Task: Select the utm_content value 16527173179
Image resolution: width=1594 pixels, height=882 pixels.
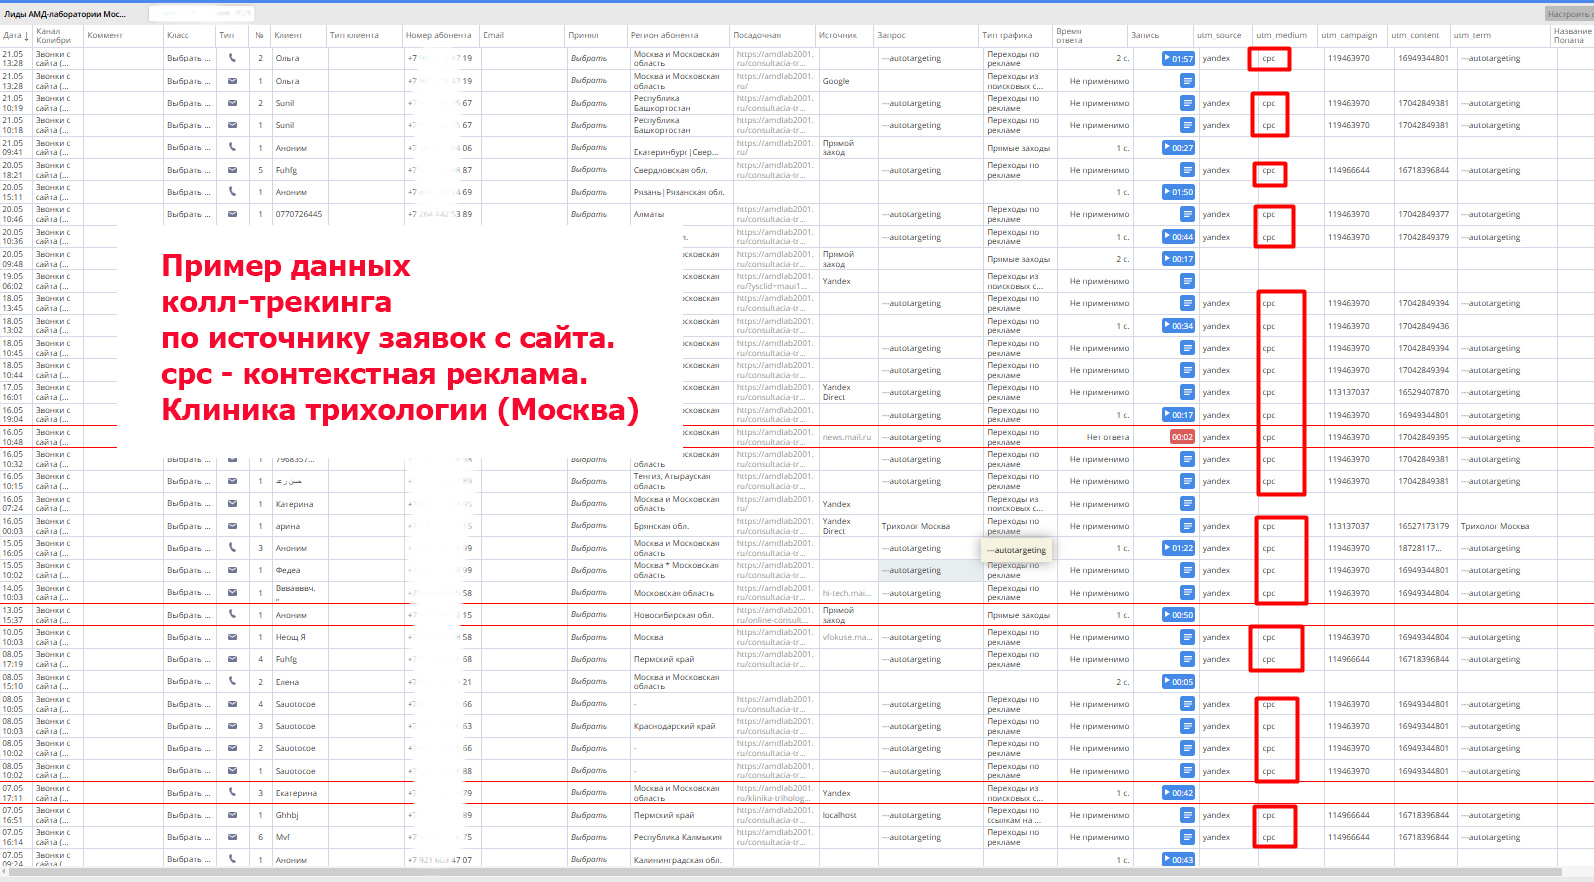Action: click(x=1424, y=526)
